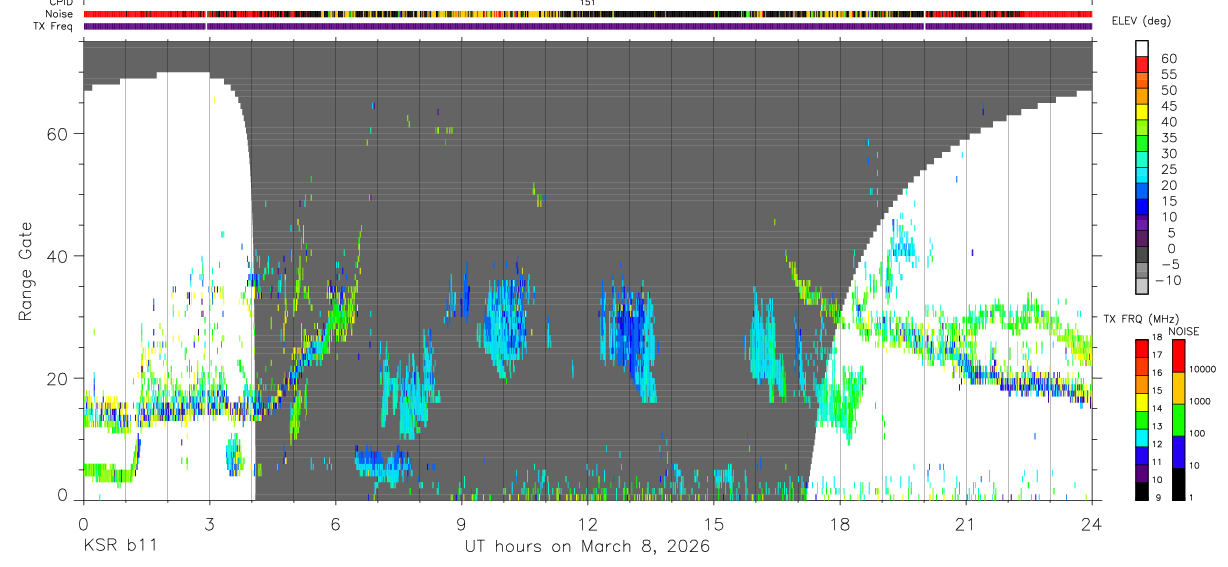Click the yellow swatch in the TX FRQ bar
This screenshot has width=1228, height=567.
[1142, 400]
